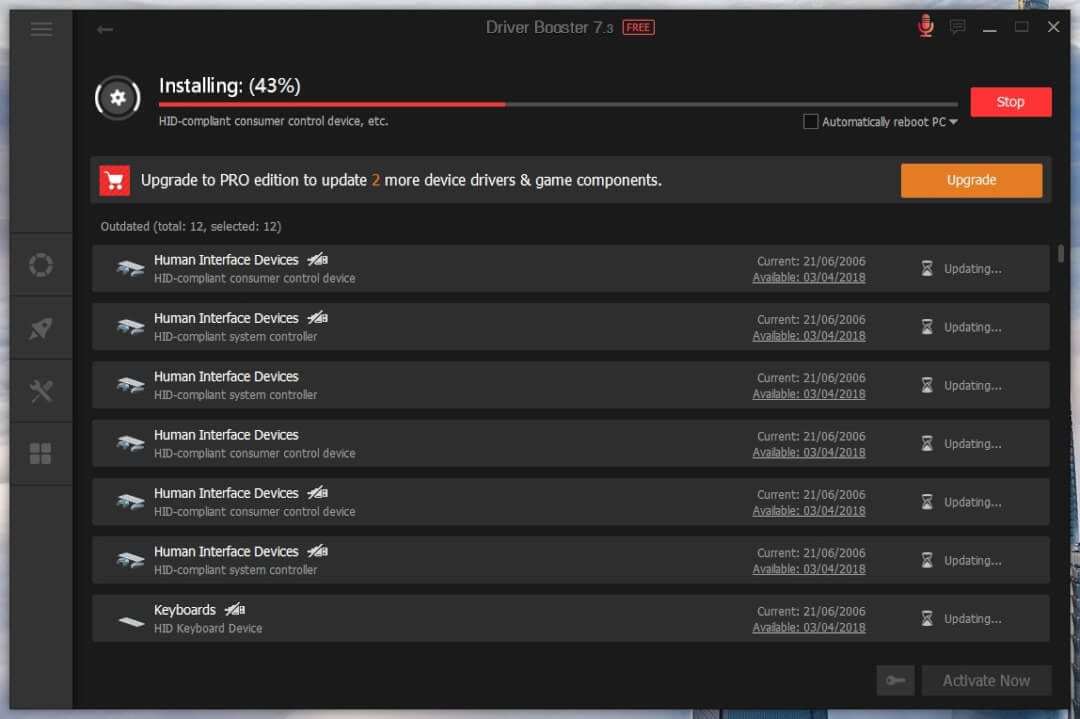Click the Upgrade button in the PRO banner
1080x719 pixels.
(970, 180)
